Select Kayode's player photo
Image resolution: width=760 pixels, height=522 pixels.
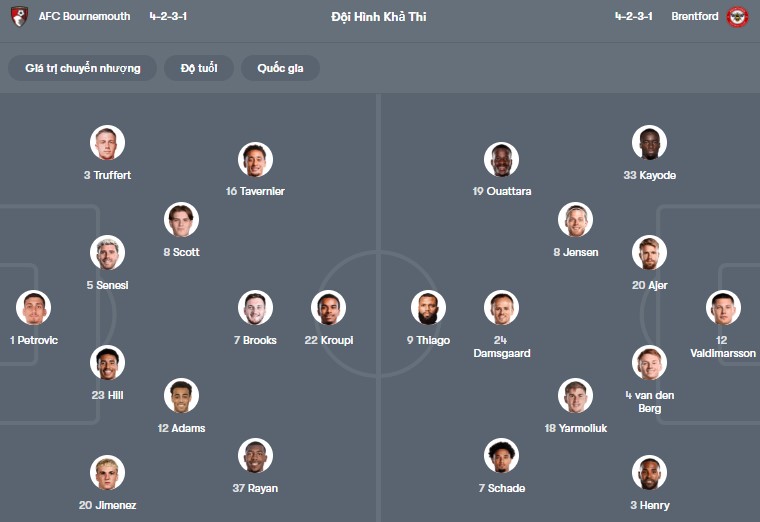[649, 143]
